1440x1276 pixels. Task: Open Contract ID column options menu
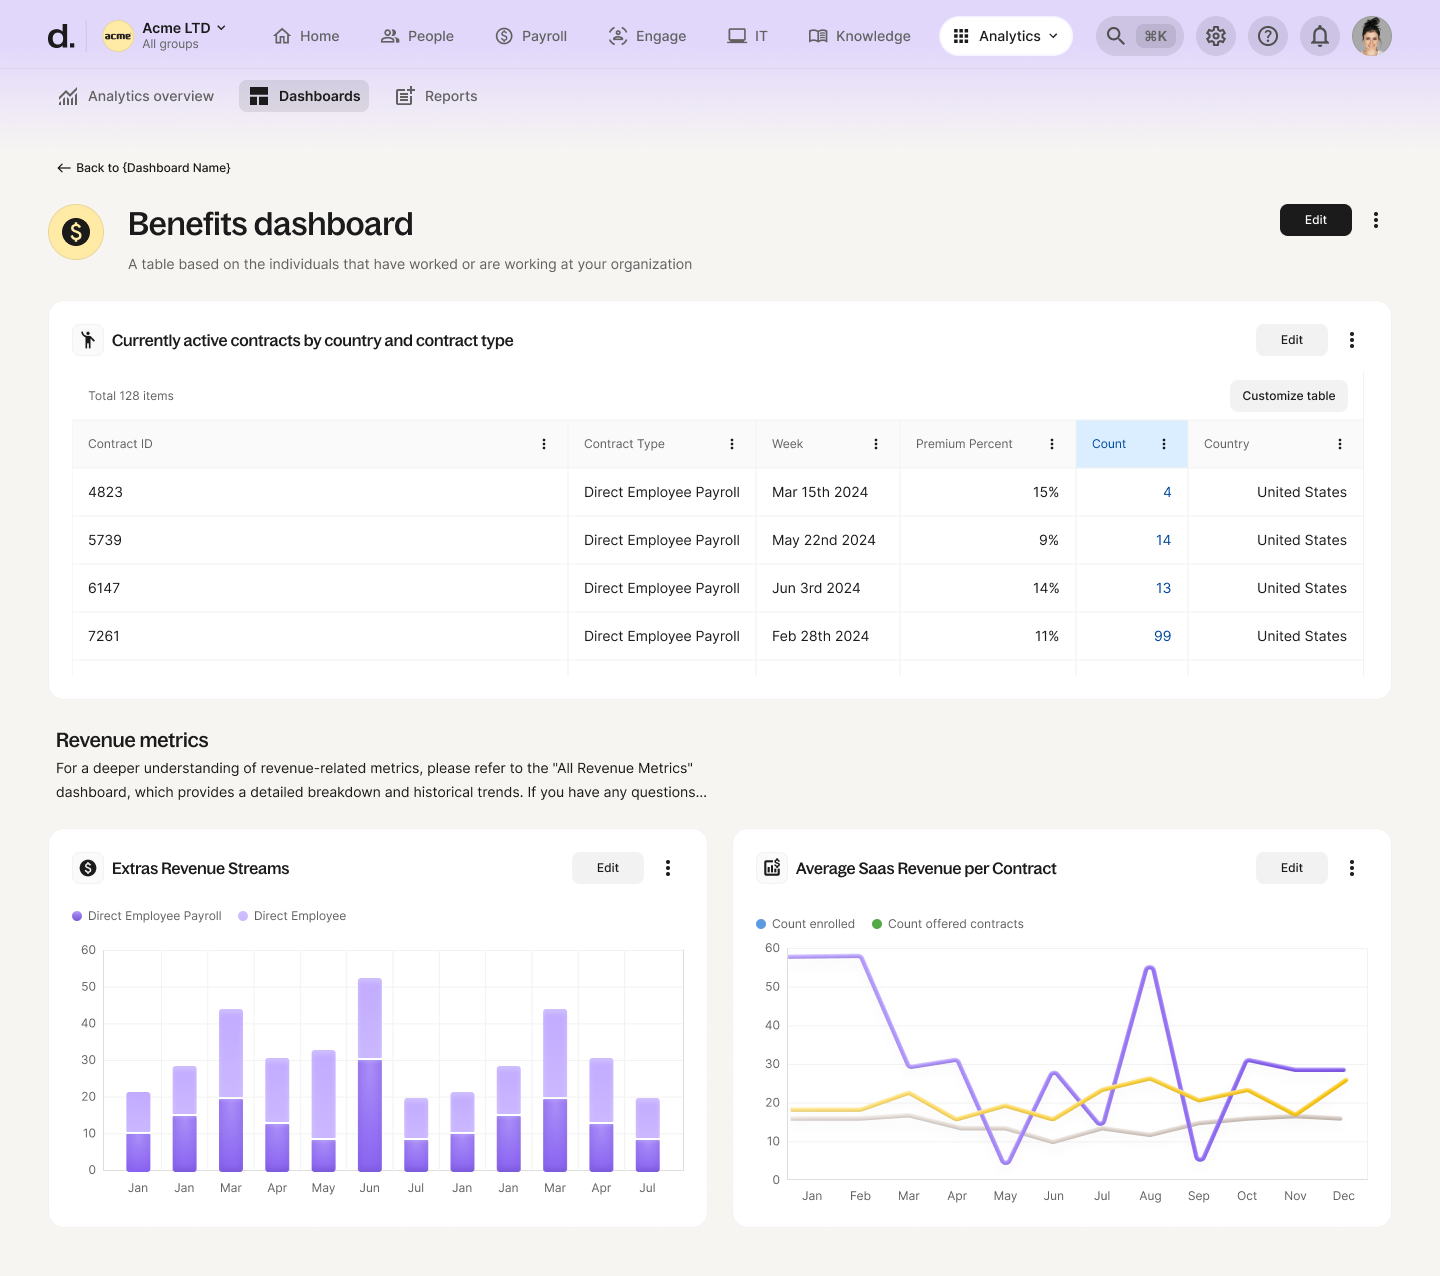point(544,444)
